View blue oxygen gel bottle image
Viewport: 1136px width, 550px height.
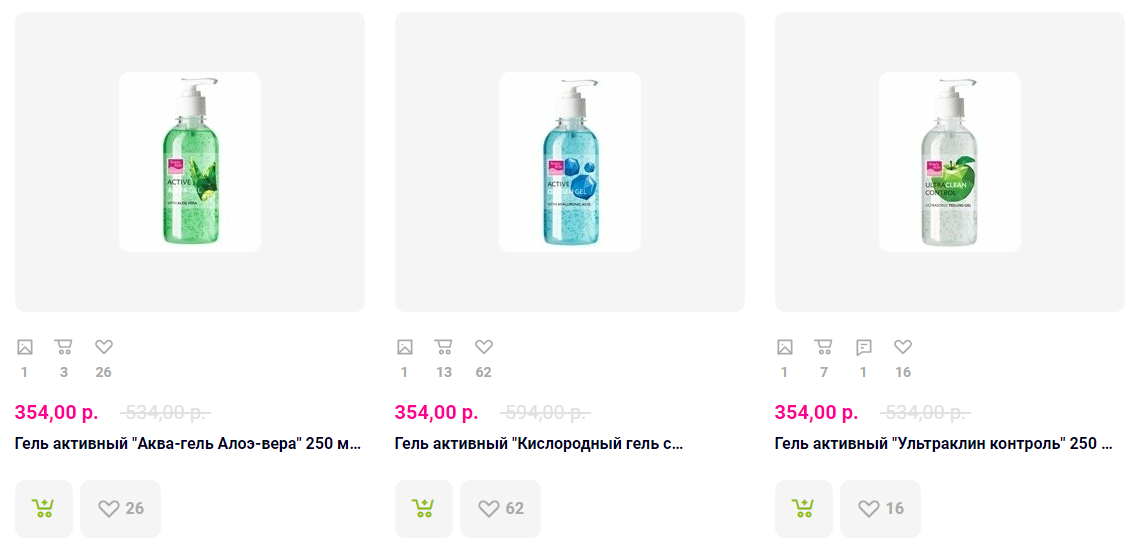pos(570,162)
